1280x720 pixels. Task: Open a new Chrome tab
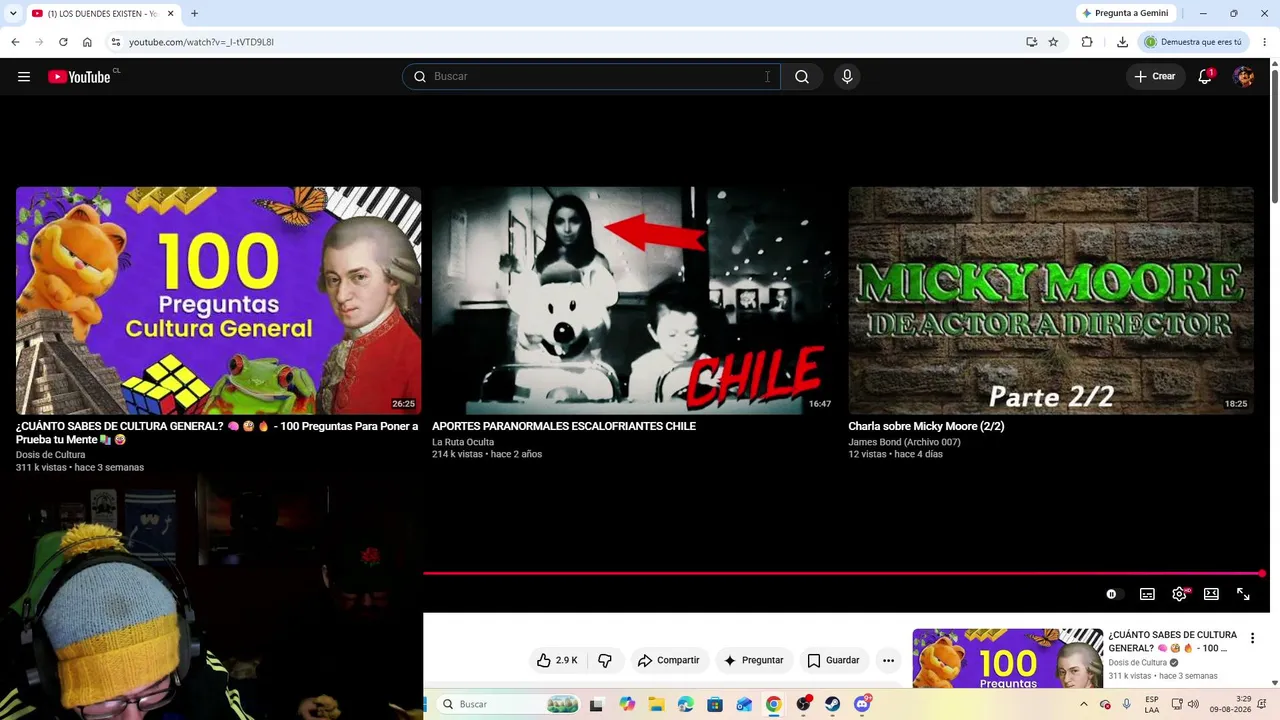[194, 14]
